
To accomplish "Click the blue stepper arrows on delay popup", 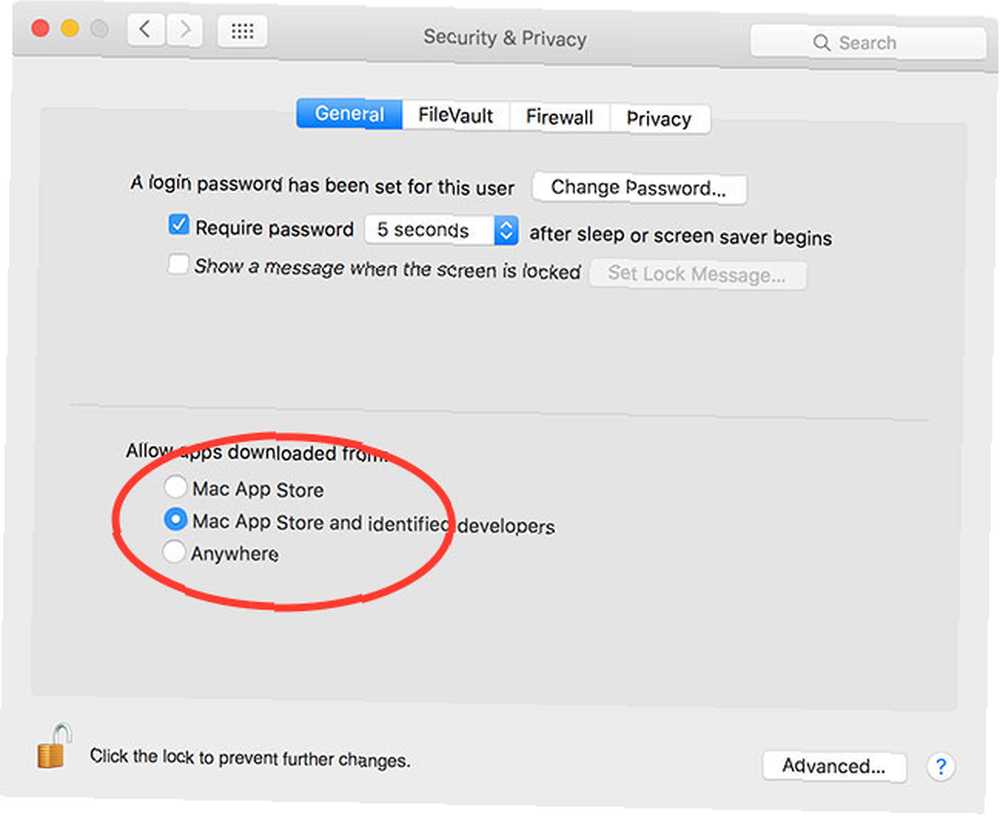I will (506, 230).
